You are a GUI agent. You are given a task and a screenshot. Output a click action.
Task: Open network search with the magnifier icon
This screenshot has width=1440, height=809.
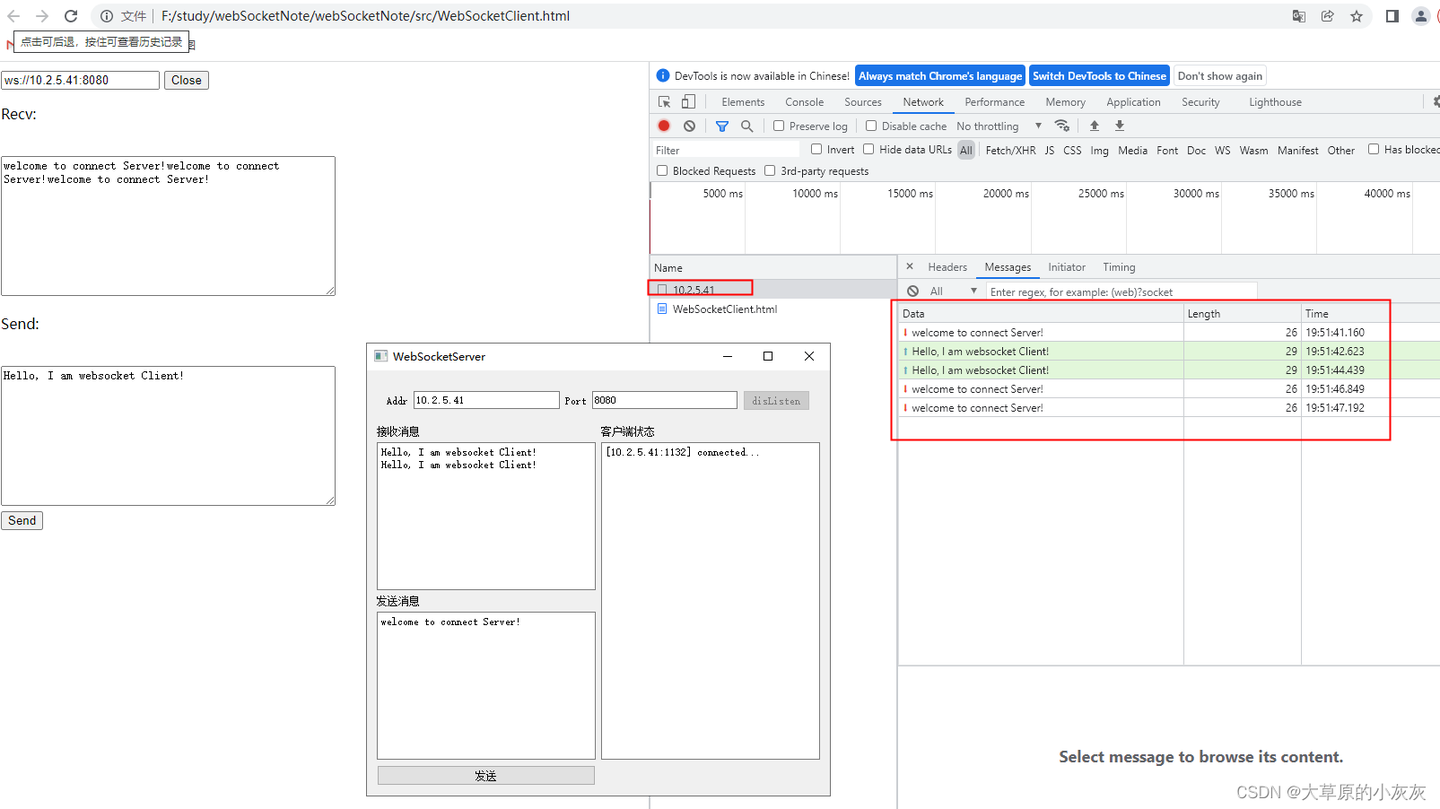747,126
